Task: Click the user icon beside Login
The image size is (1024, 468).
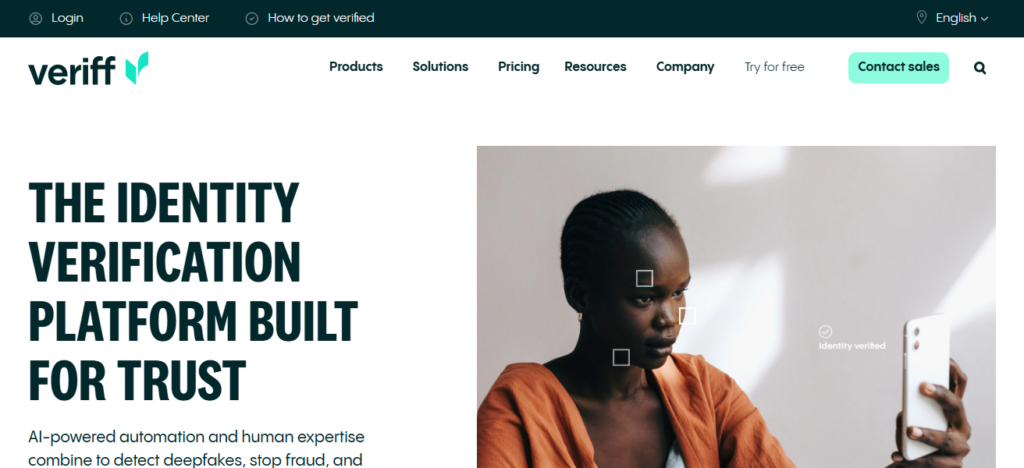Action: [35, 18]
